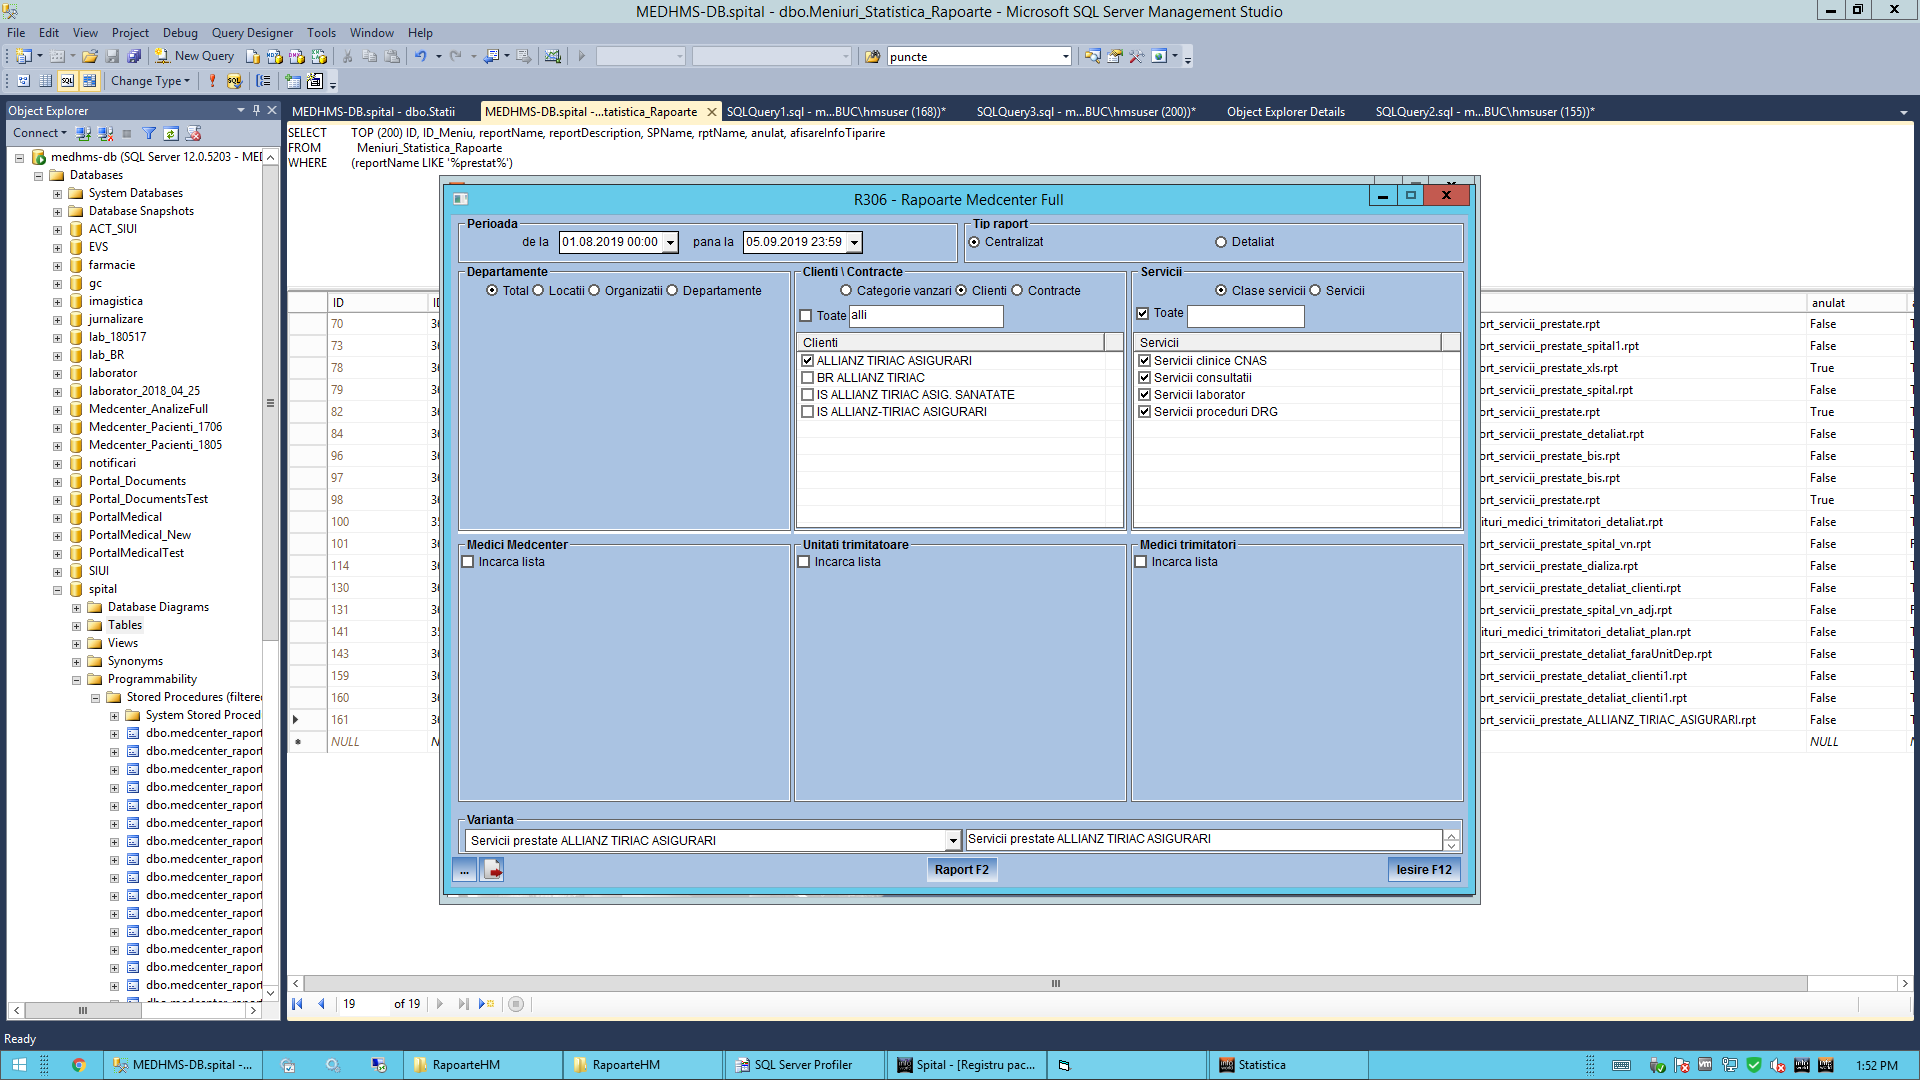Click the Verify SQL Syntax icon
This screenshot has width=1920, height=1080.
234,81
